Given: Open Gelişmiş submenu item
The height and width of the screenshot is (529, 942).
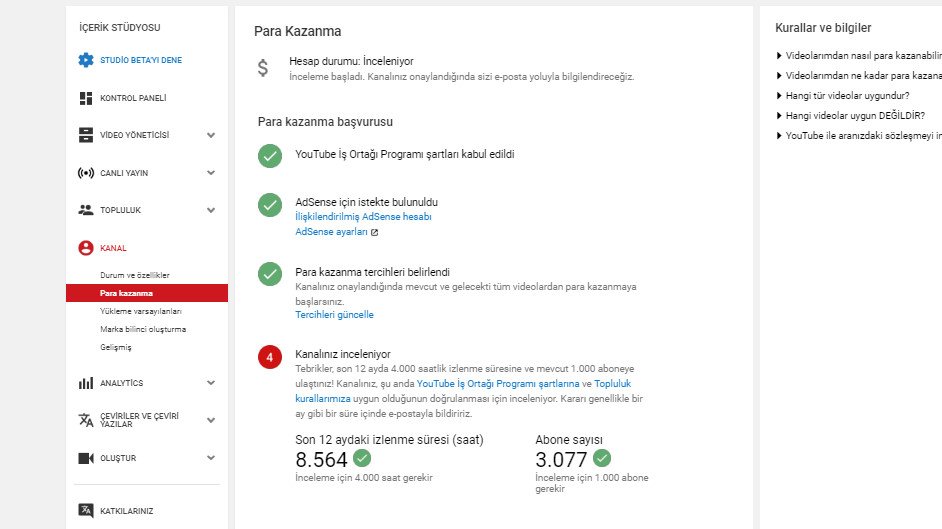Looking at the screenshot, I should coord(115,347).
